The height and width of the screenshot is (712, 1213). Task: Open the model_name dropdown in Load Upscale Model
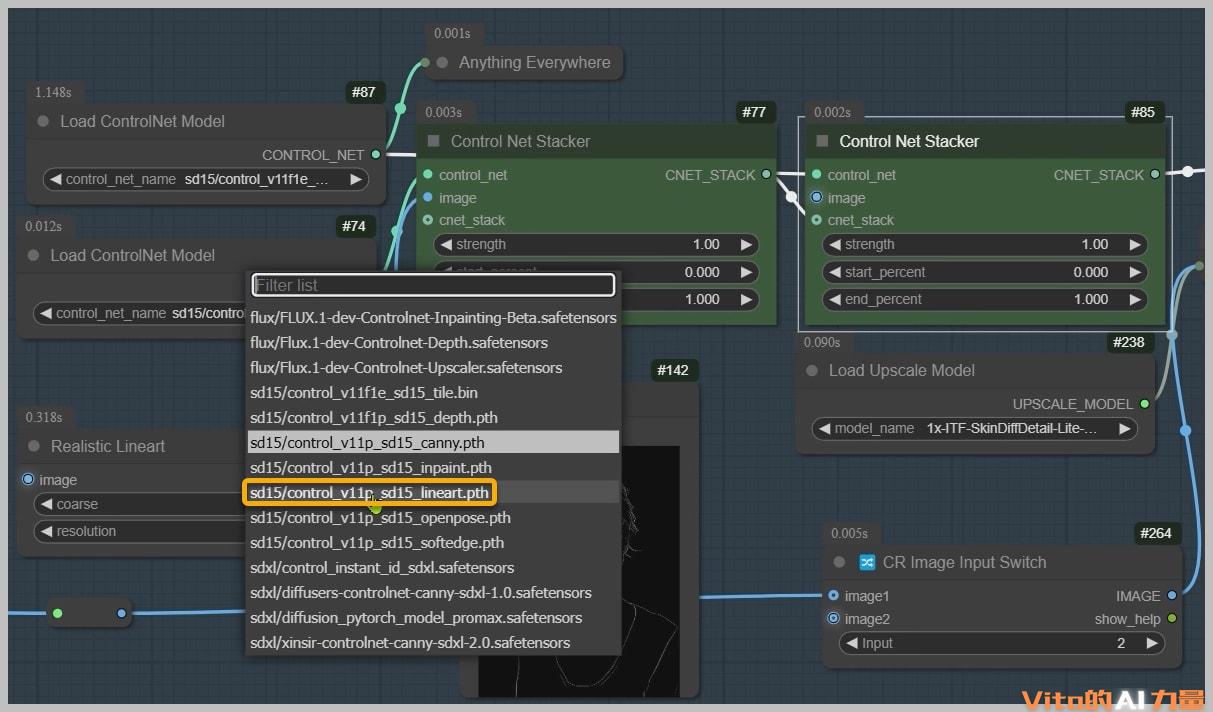pyautogui.click(x=975, y=428)
